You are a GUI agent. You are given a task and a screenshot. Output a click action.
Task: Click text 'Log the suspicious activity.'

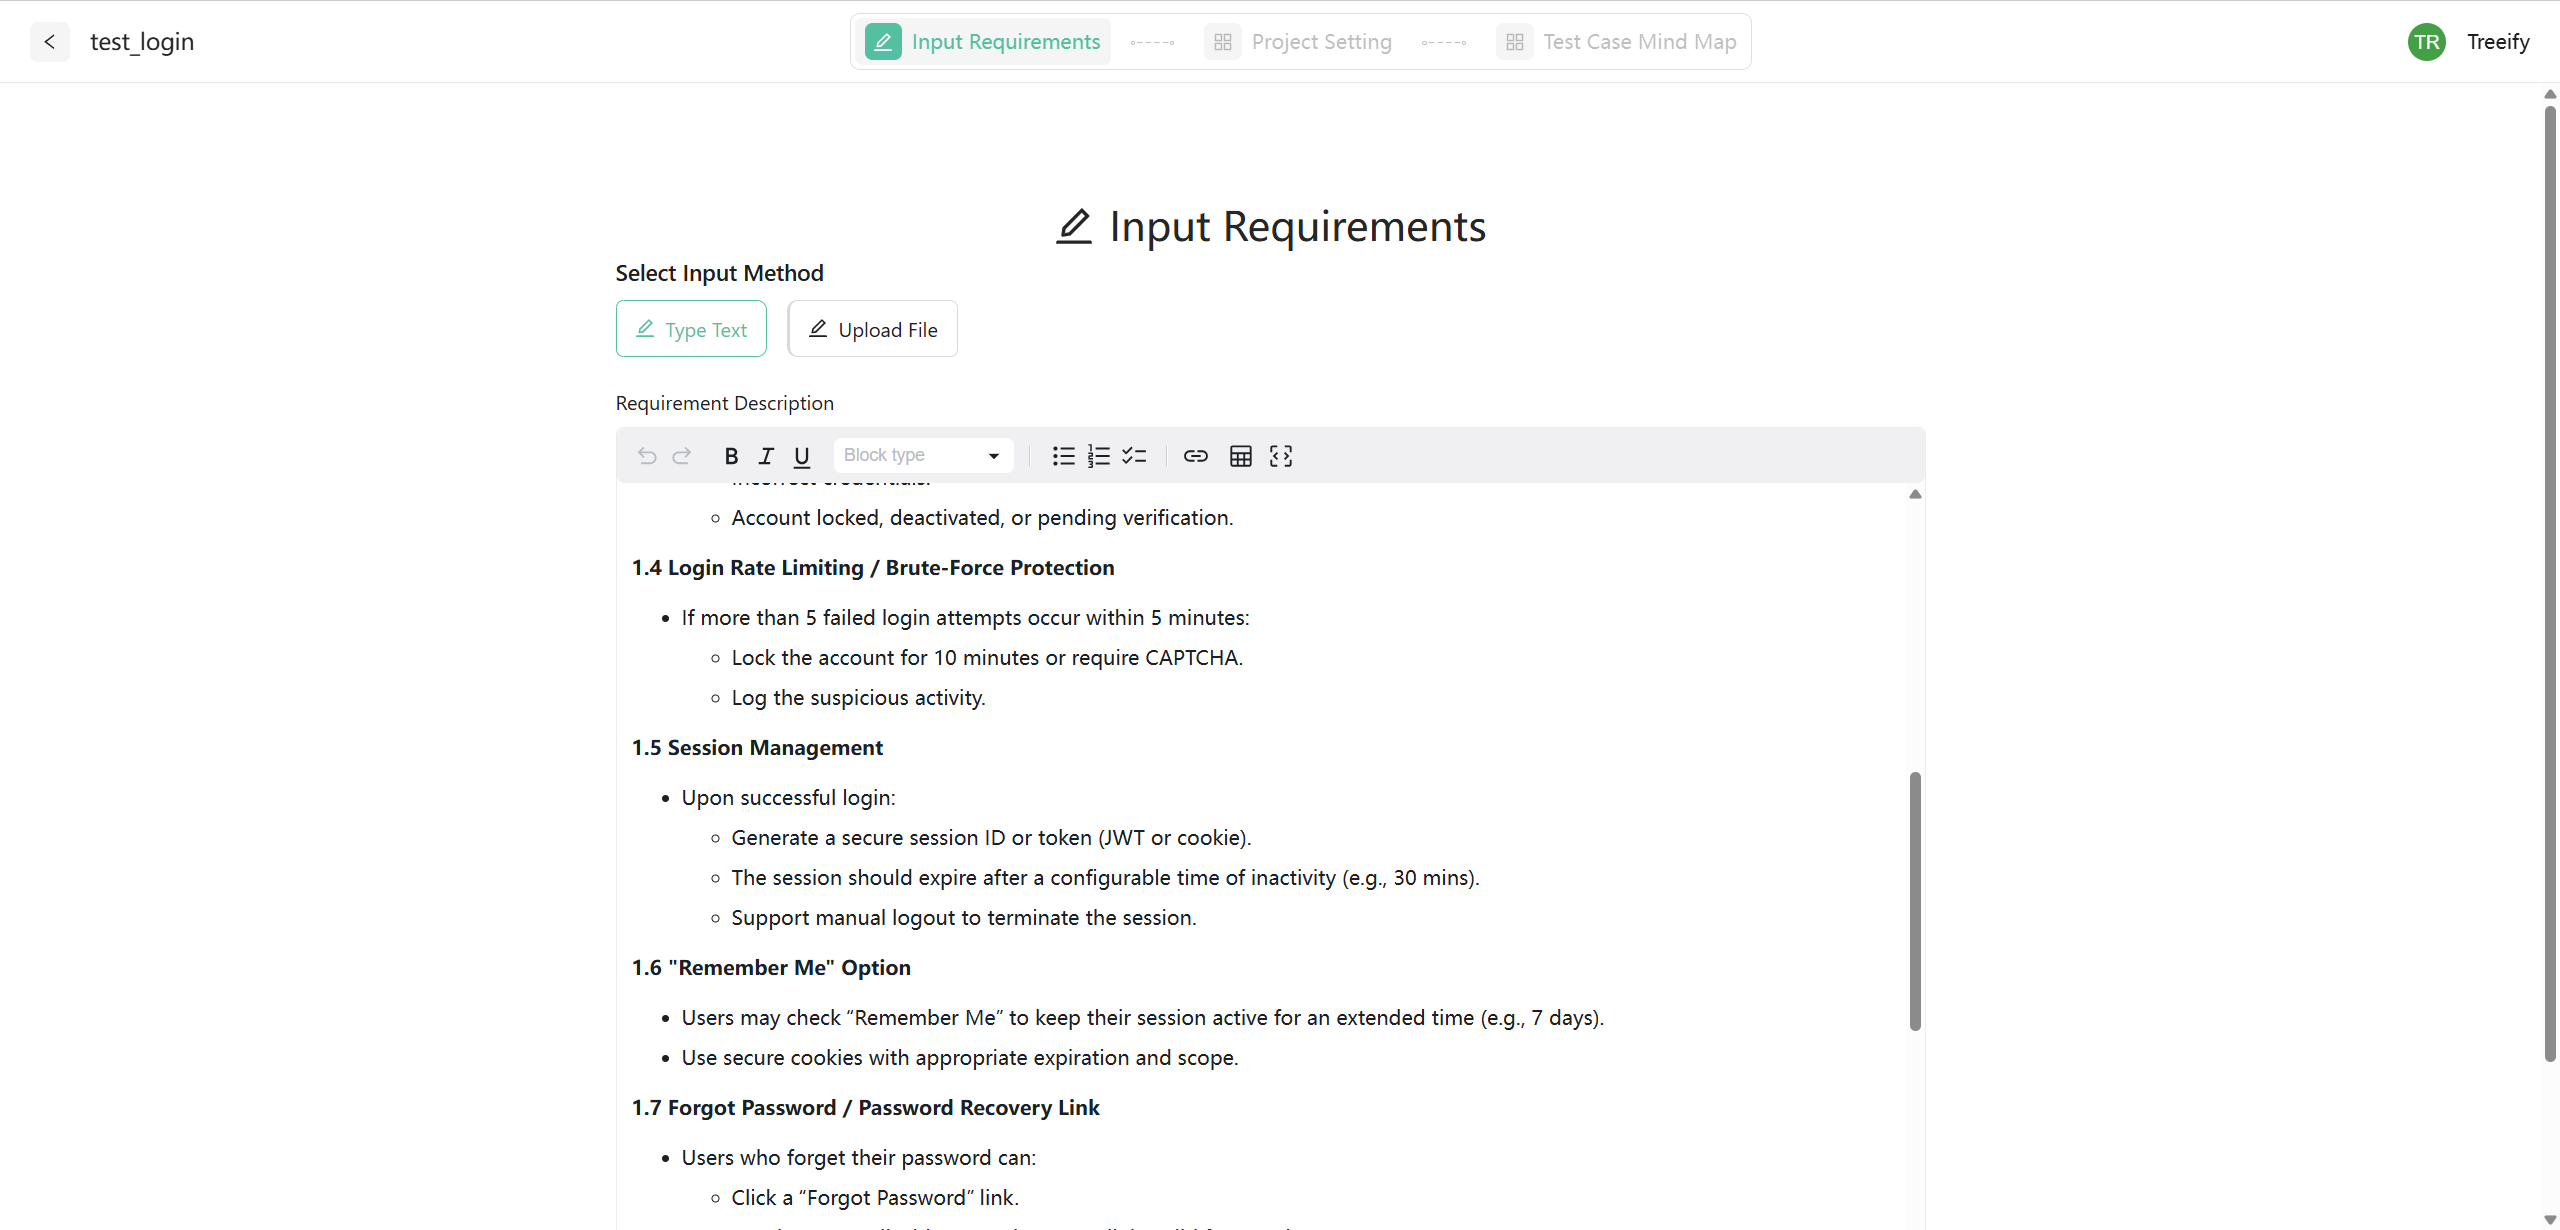coord(859,698)
